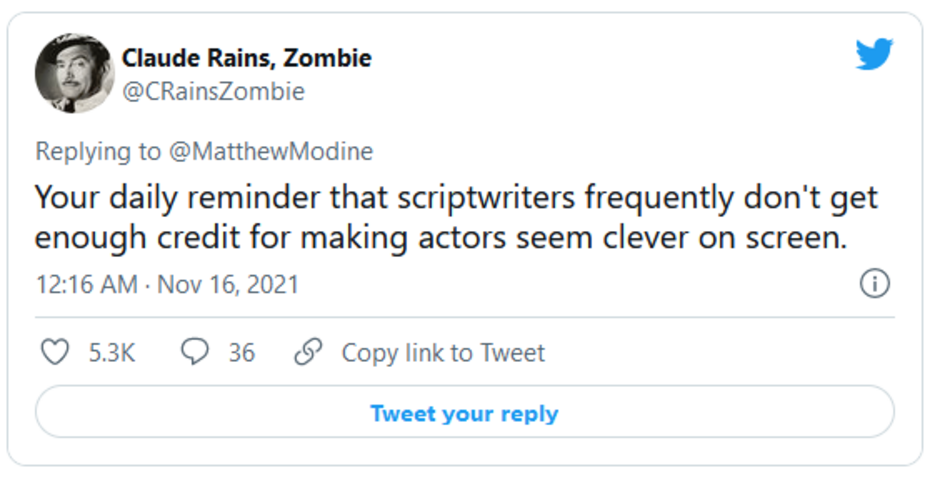This screenshot has height=478, width=930.
Task: Click the display name Claude Rains, Zombie
Action: [246, 58]
